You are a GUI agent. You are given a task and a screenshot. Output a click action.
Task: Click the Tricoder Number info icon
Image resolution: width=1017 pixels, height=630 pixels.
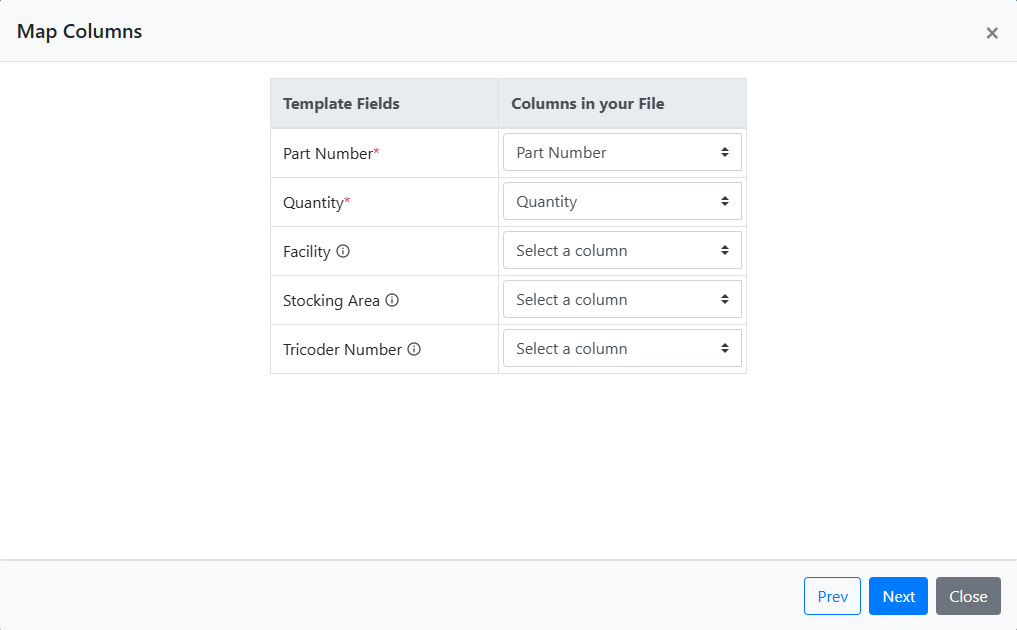414,349
